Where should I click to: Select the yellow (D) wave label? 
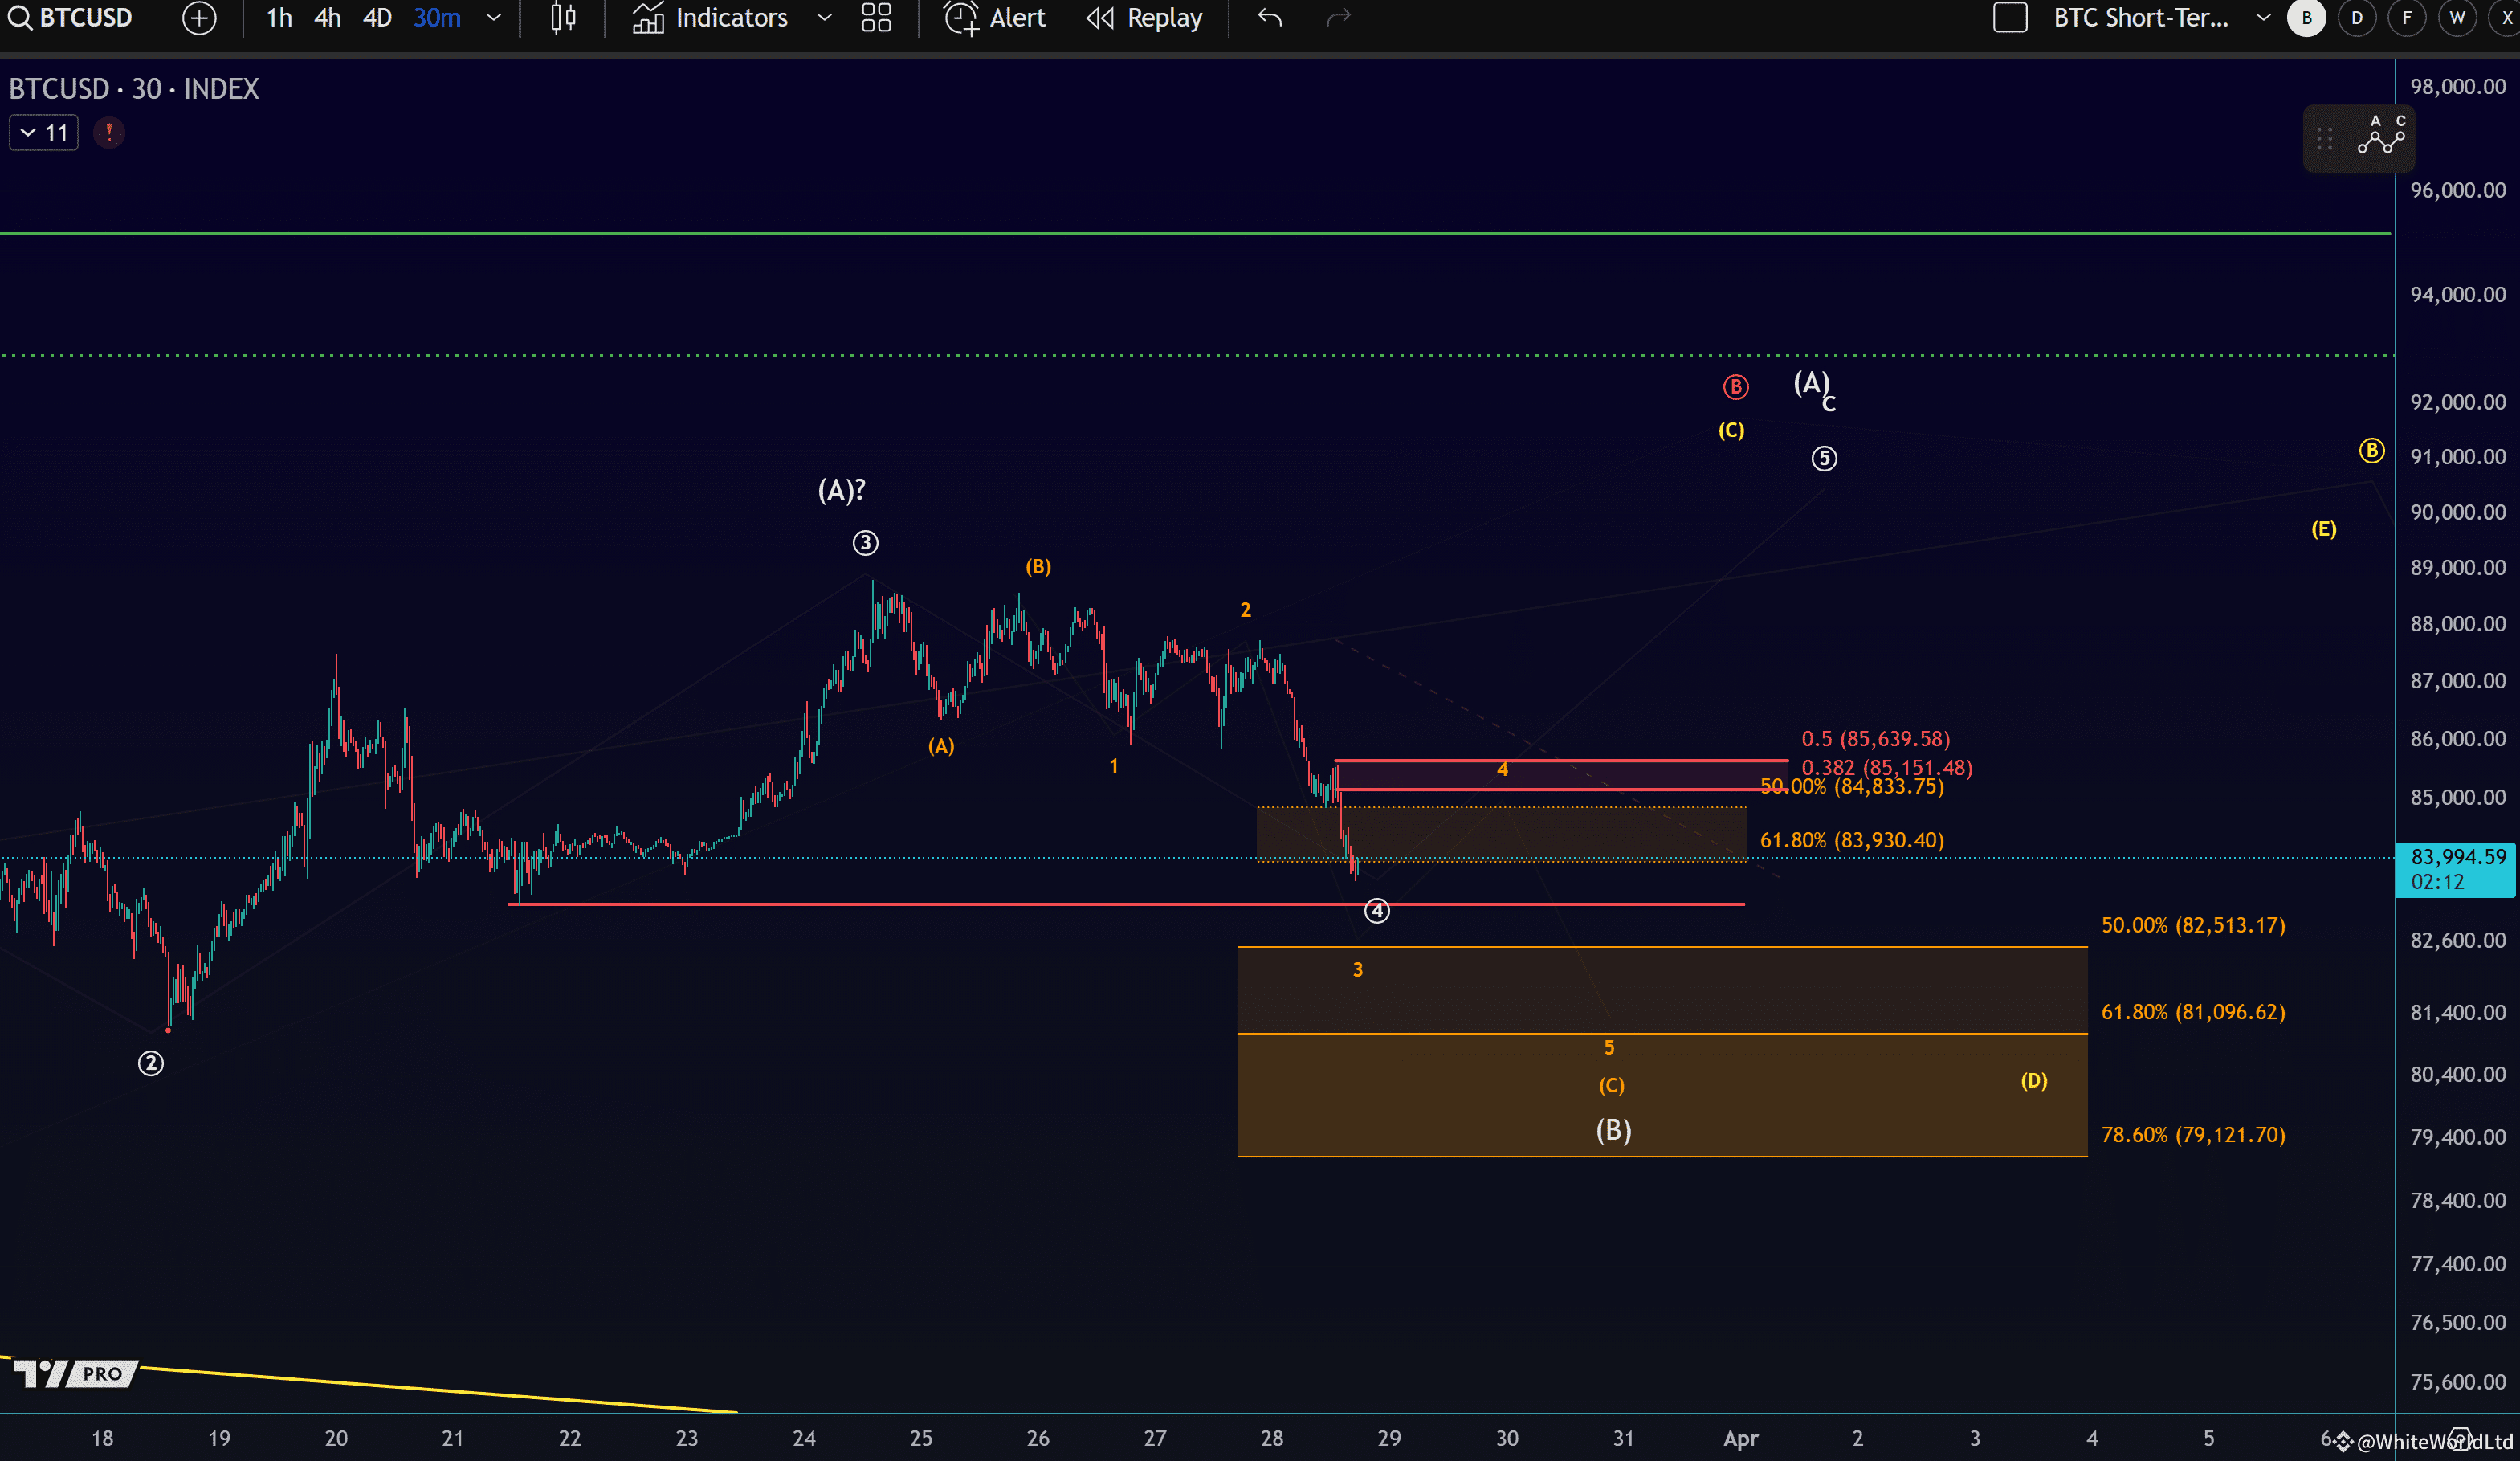pyautogui.click(x=2034, y=1080)
